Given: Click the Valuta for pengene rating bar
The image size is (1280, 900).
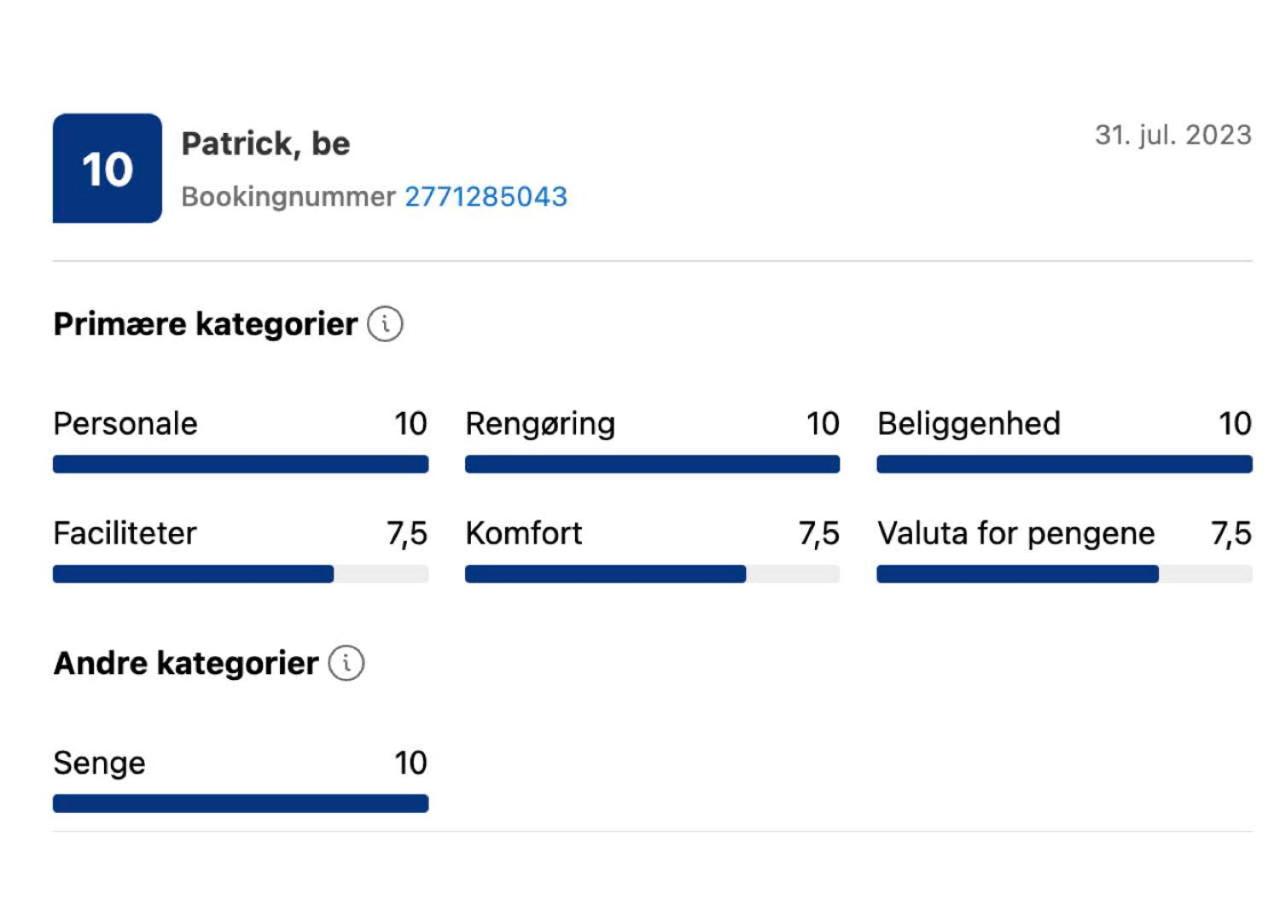Looking at the screenshot, I should (x=1064, y=574).
